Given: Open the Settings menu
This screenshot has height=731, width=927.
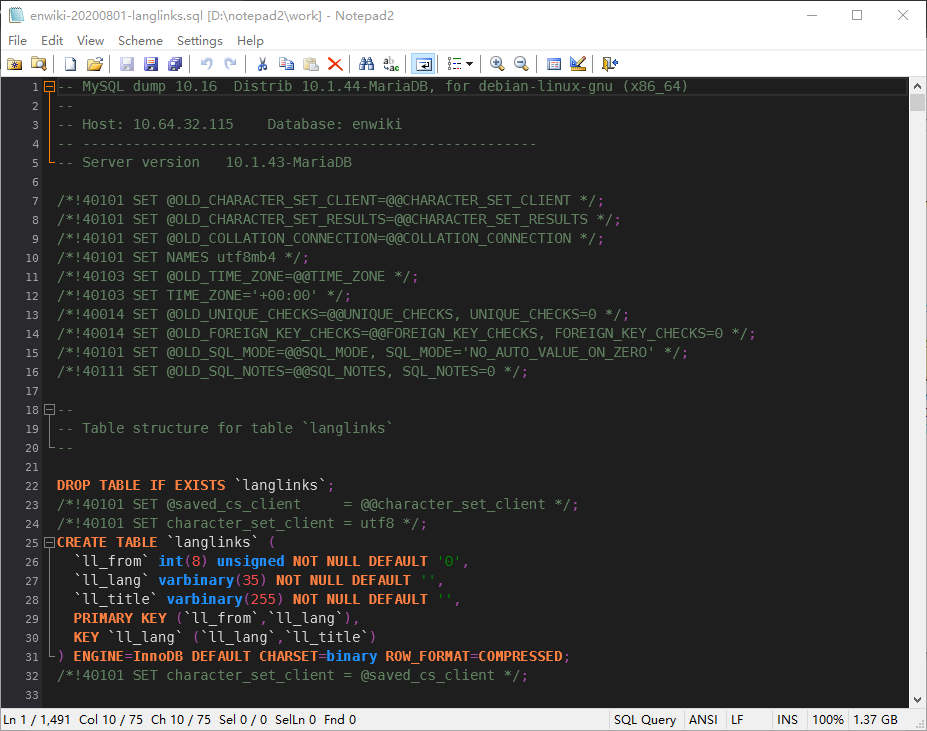Looking at the screenshot, I should pos(203,41).
